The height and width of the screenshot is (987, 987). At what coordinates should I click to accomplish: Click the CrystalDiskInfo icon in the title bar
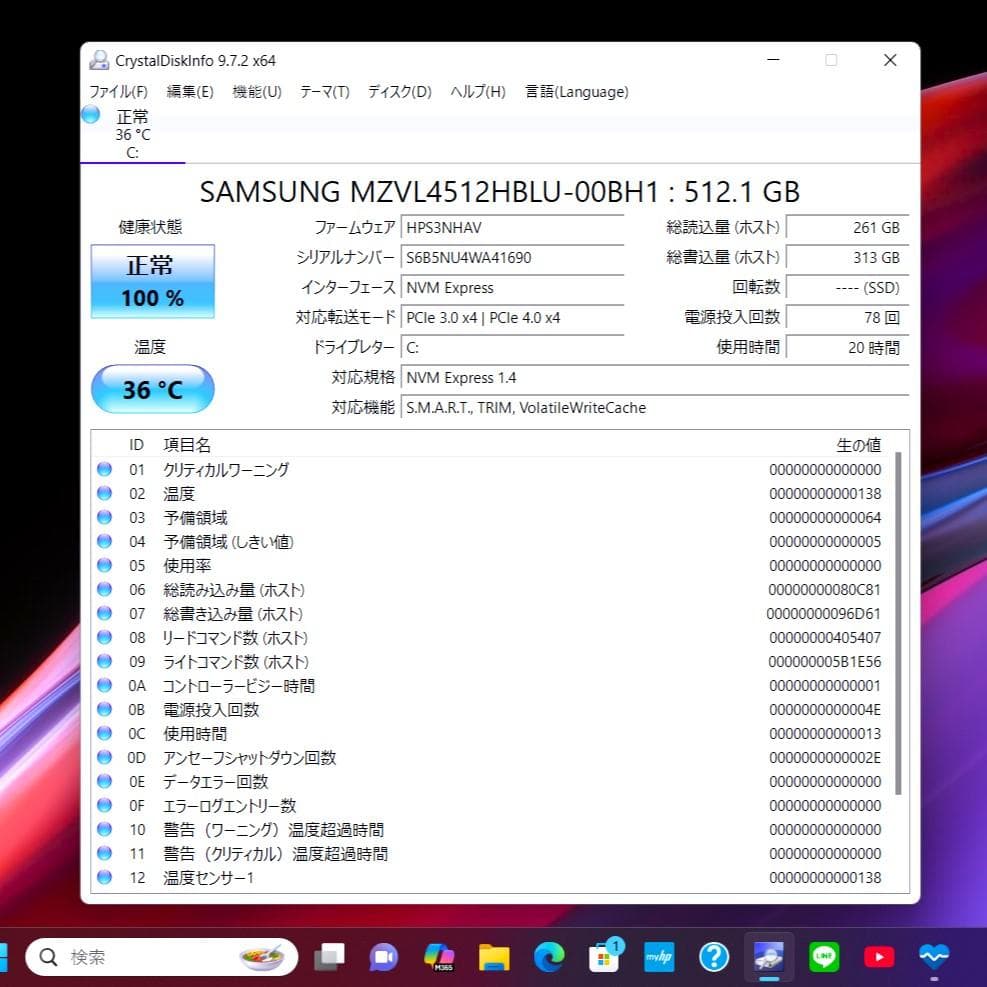pyautogui.click(x=98, y=60)
